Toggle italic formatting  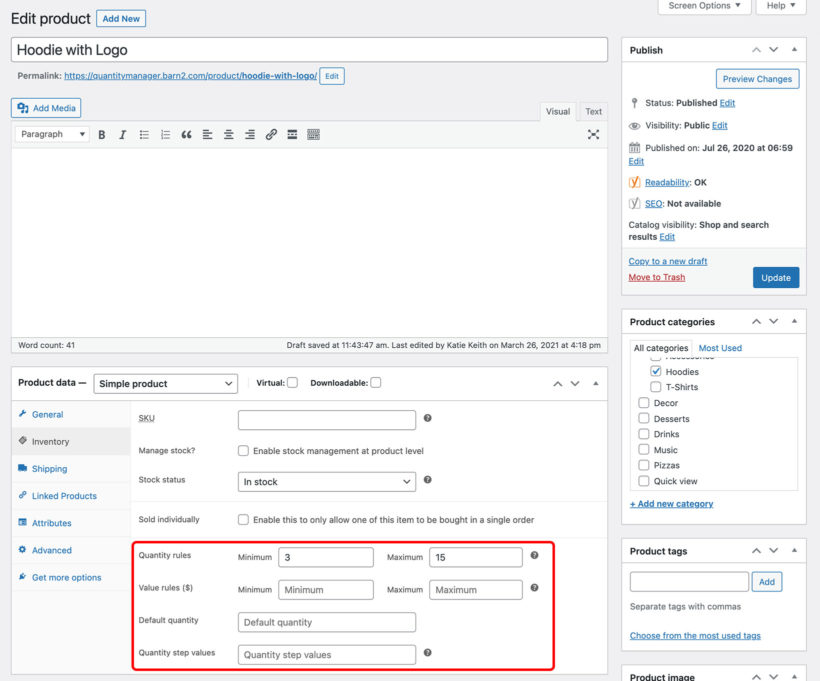click(121, 134)
